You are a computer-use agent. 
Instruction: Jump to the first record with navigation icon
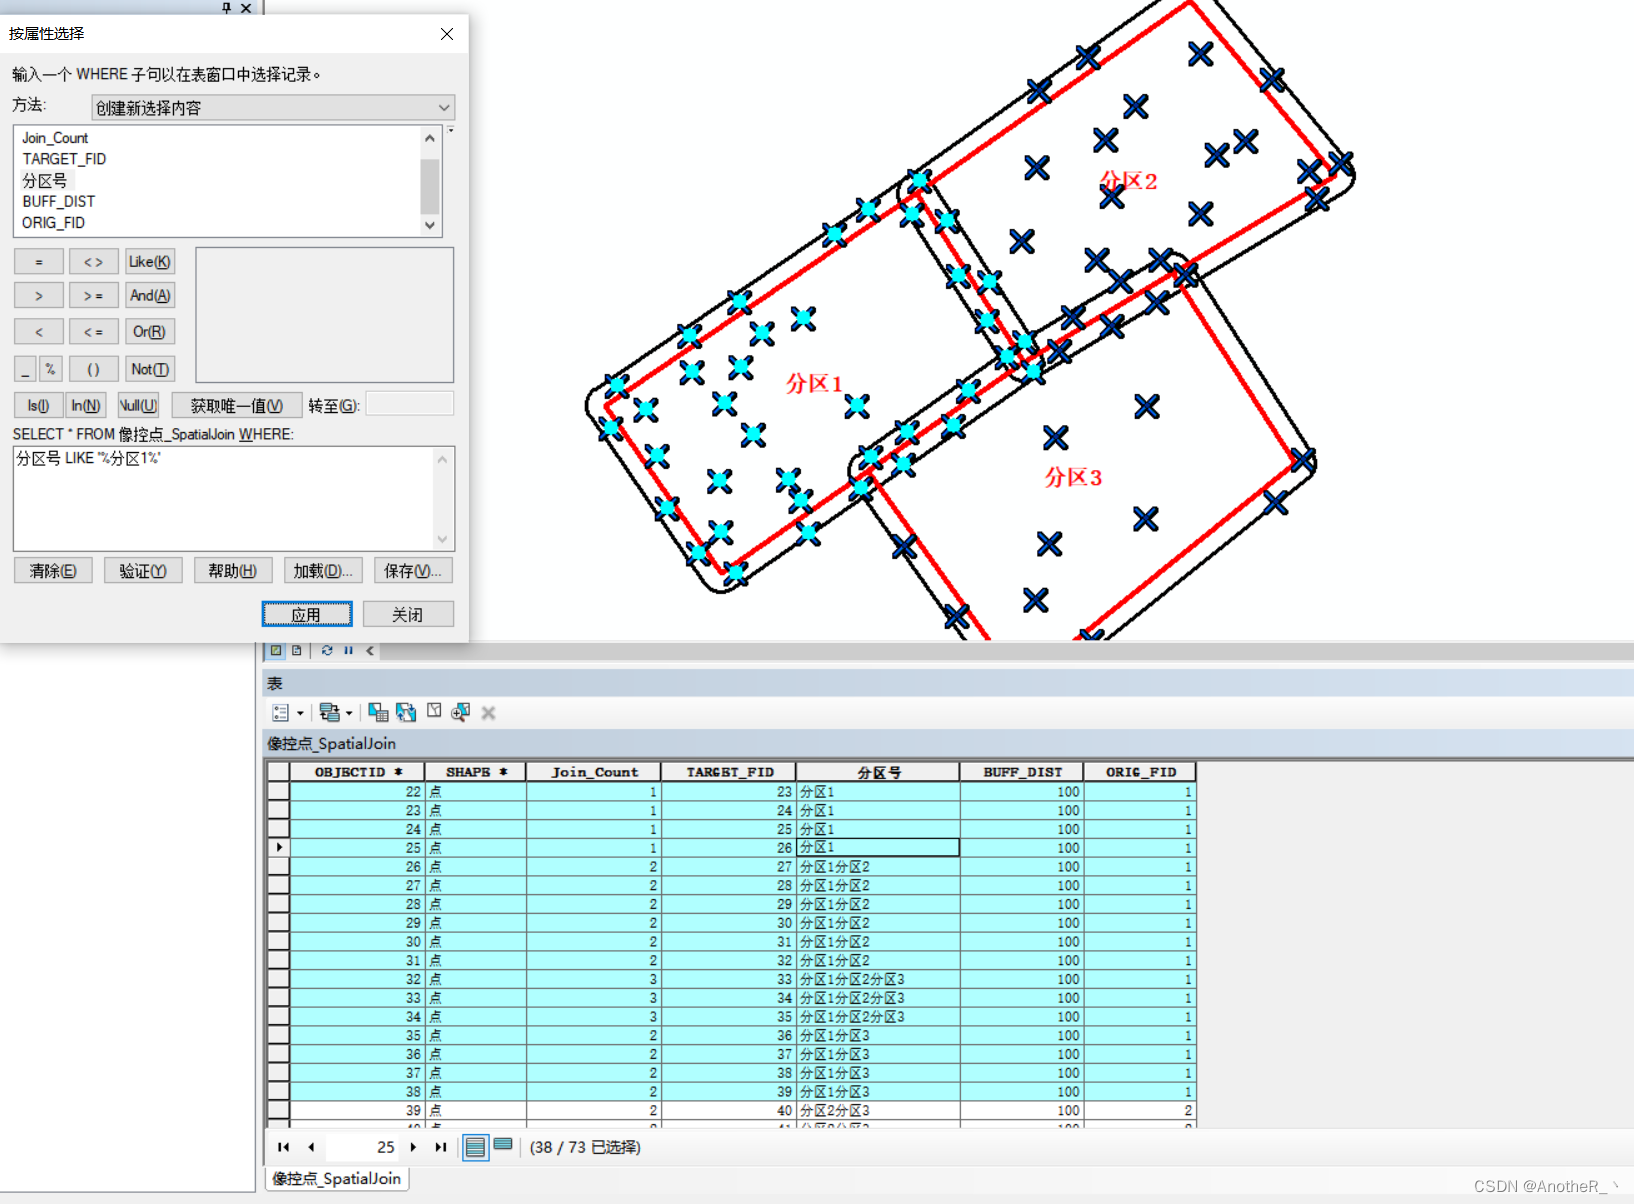point(283,1147)
